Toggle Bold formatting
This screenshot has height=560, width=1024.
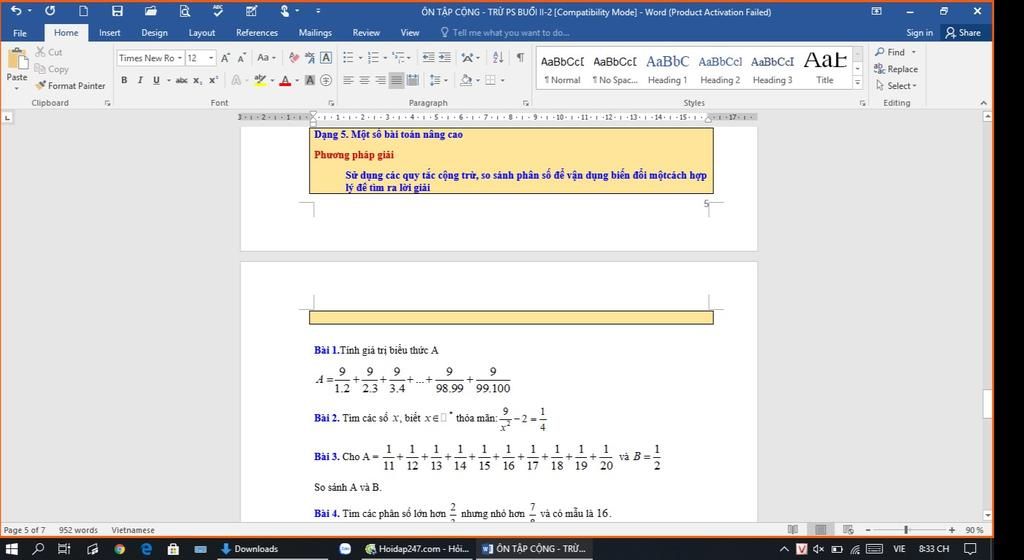click(124, 80)
